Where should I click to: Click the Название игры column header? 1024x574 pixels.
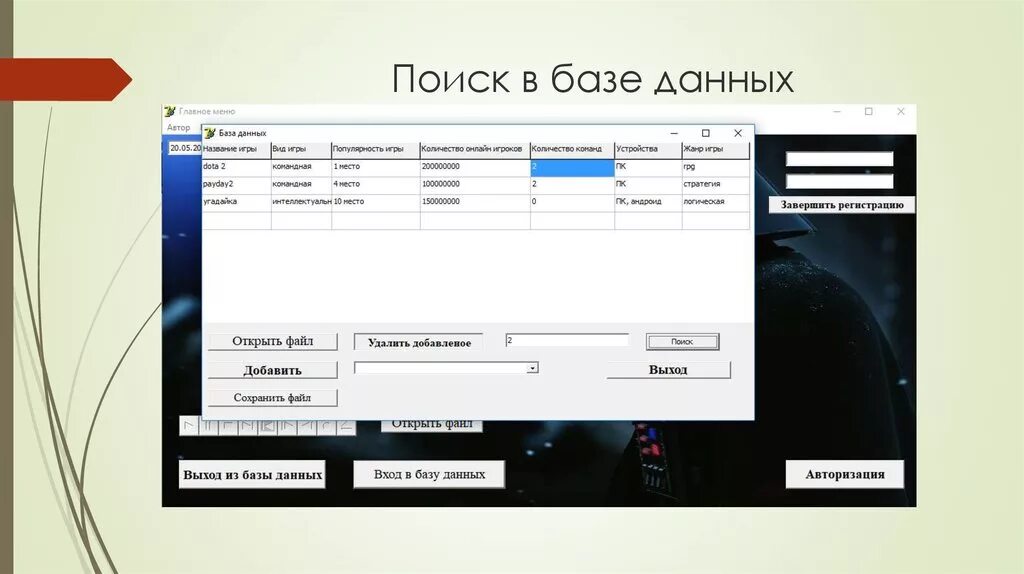coord(236,150)
